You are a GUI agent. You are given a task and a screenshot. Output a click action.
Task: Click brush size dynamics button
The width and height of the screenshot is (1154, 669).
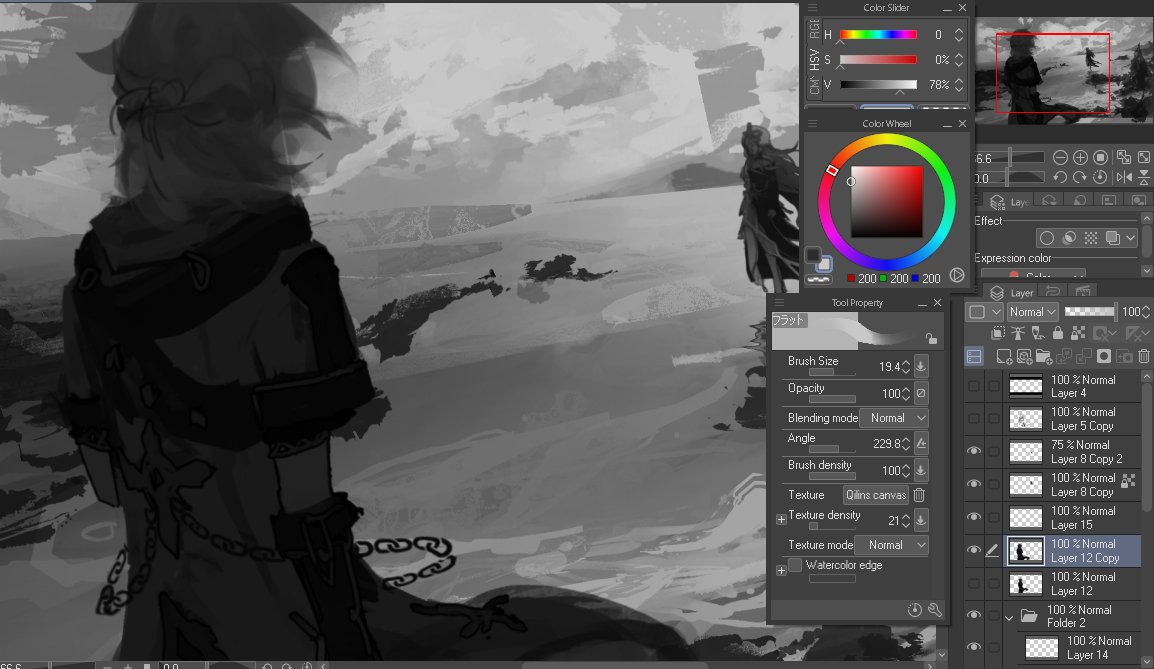[921, 366]
